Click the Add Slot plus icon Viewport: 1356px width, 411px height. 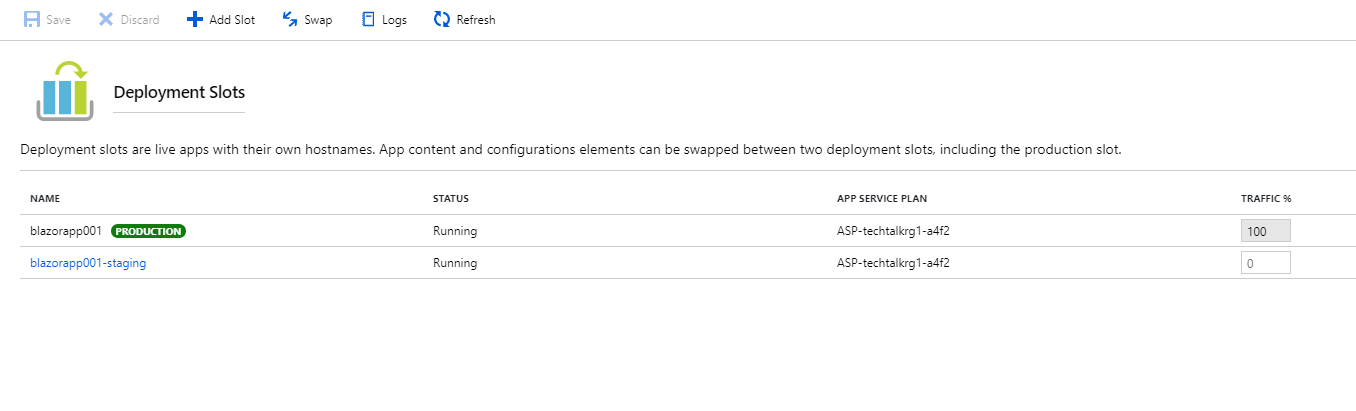click(x=194, y=19)
